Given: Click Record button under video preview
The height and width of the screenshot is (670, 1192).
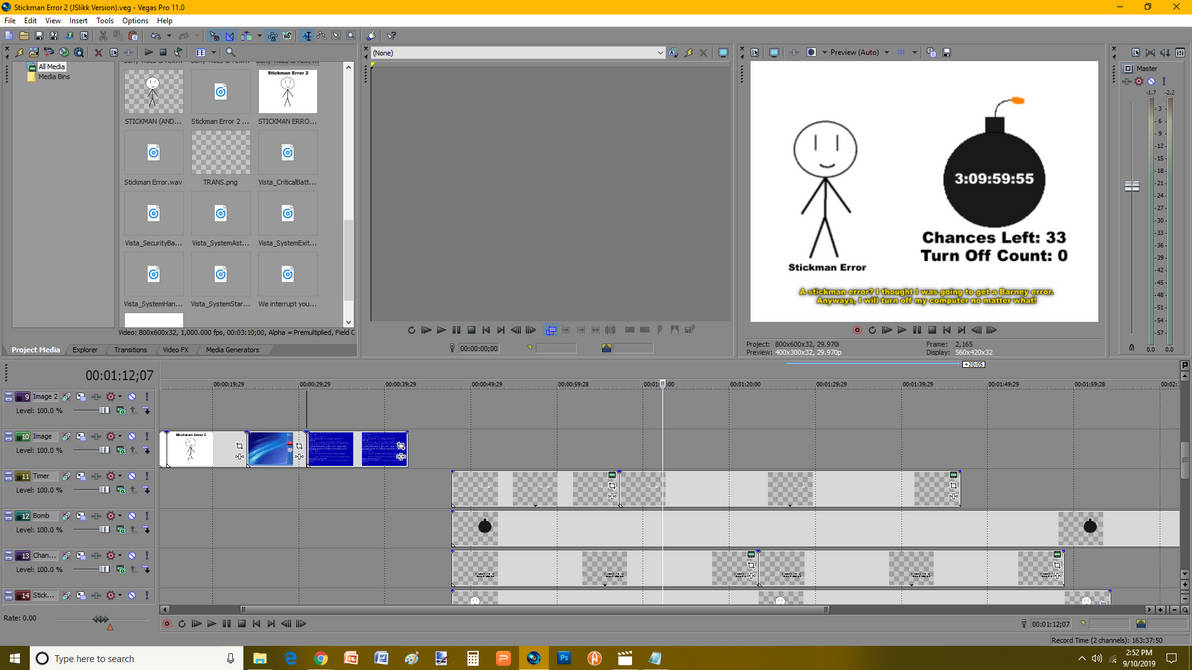Looking at the screenshot, I should (858, 330).
